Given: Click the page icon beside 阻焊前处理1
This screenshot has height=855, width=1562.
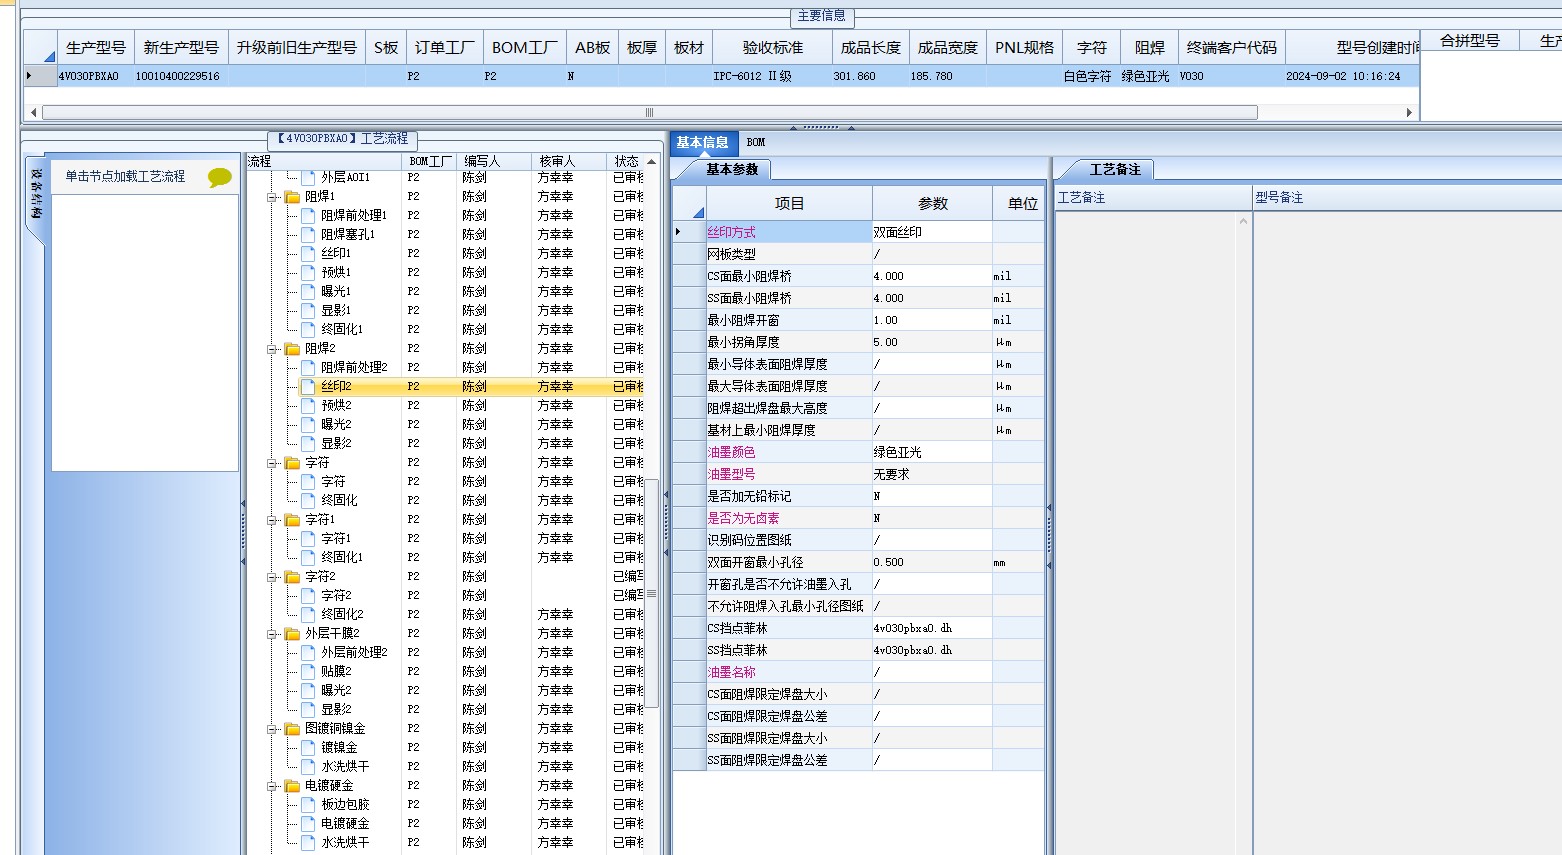Looking at the screenshot, I should [309, 215].
